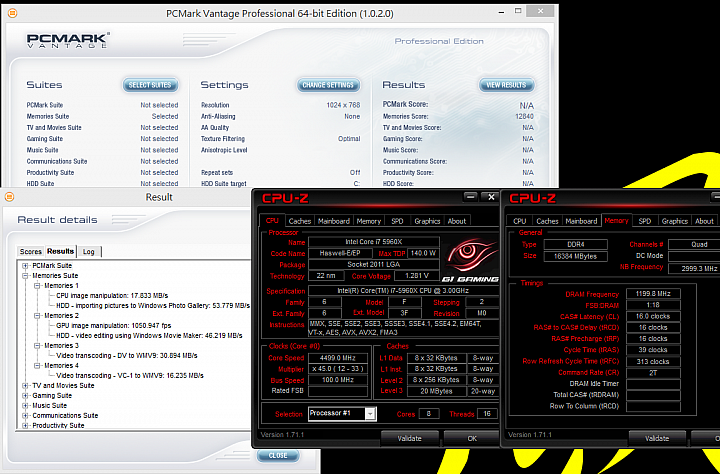Open the About tab in left CPU-Z
The image size is (720, 474).
tap(457, 221)
